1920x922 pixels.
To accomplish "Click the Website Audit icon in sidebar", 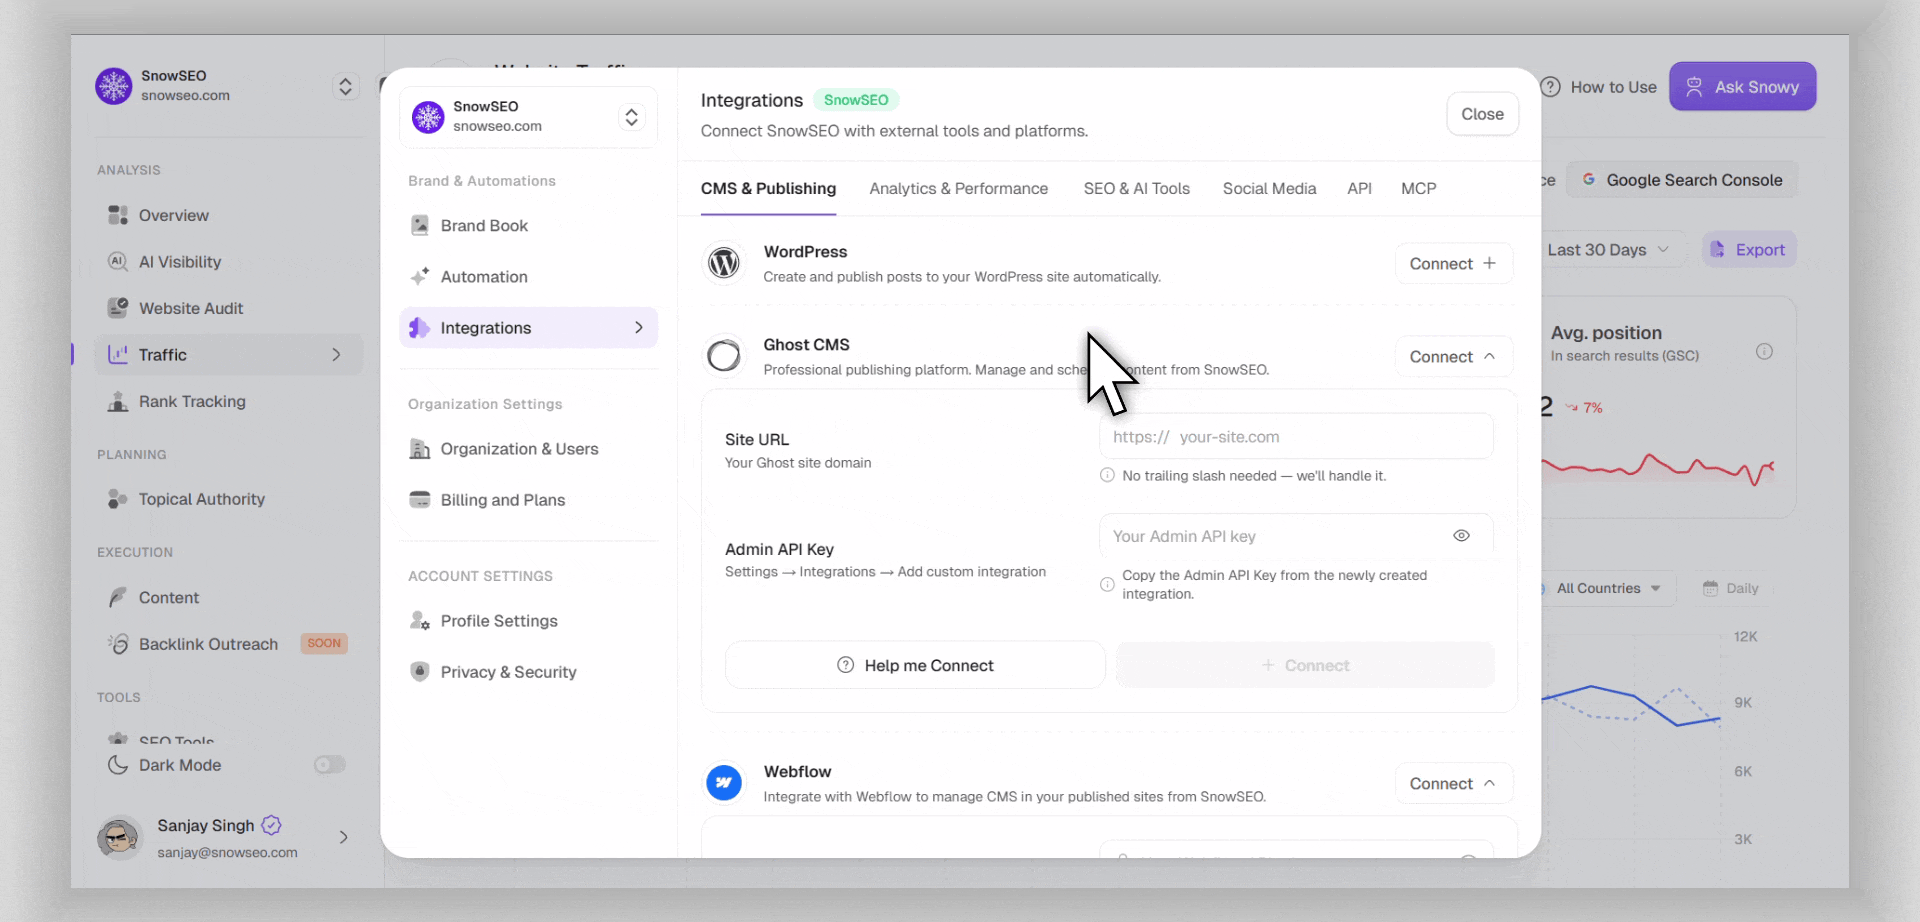I will click(x=118, y=308).
